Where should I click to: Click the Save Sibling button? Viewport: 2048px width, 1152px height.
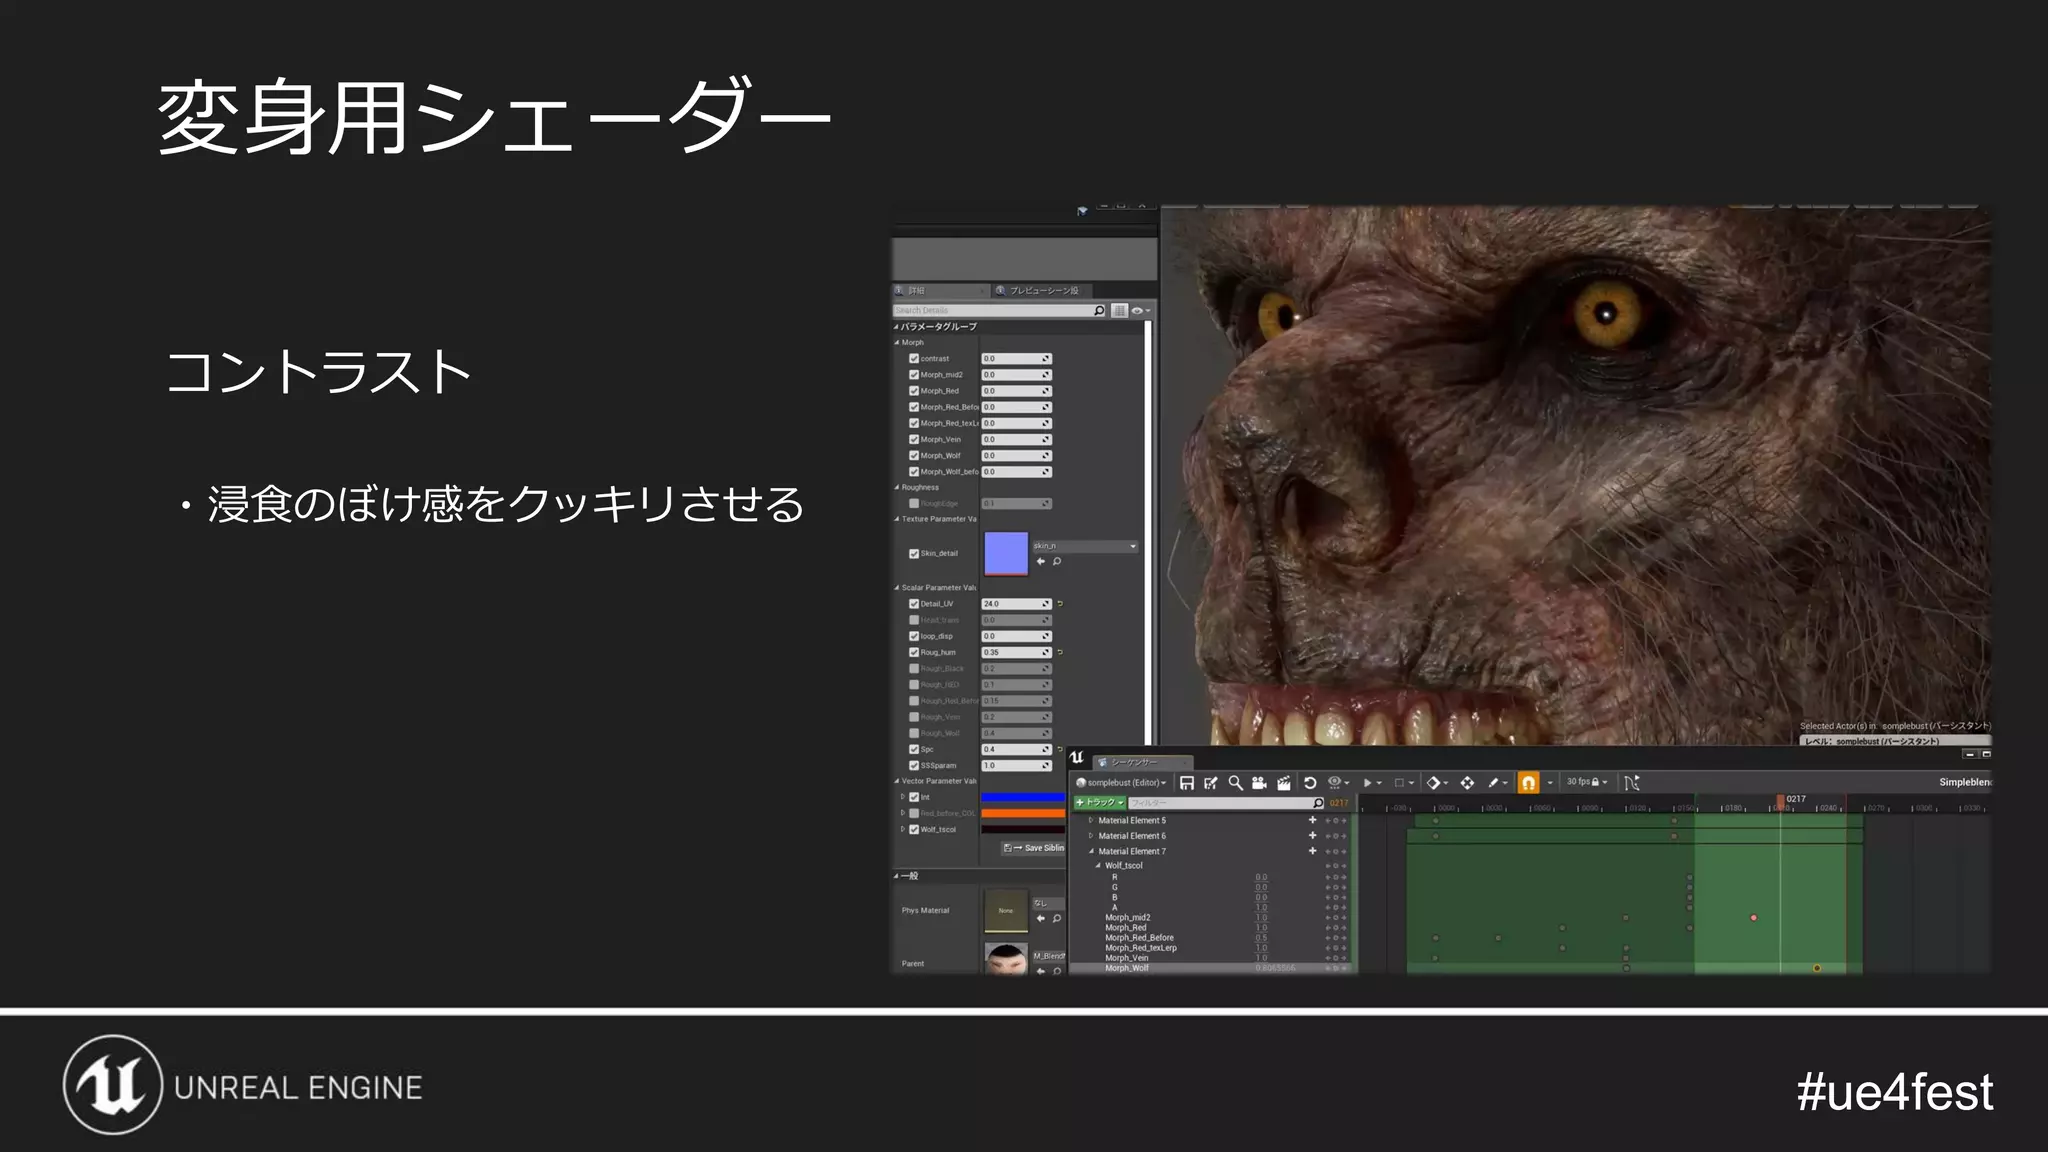tap(1034, 848)
